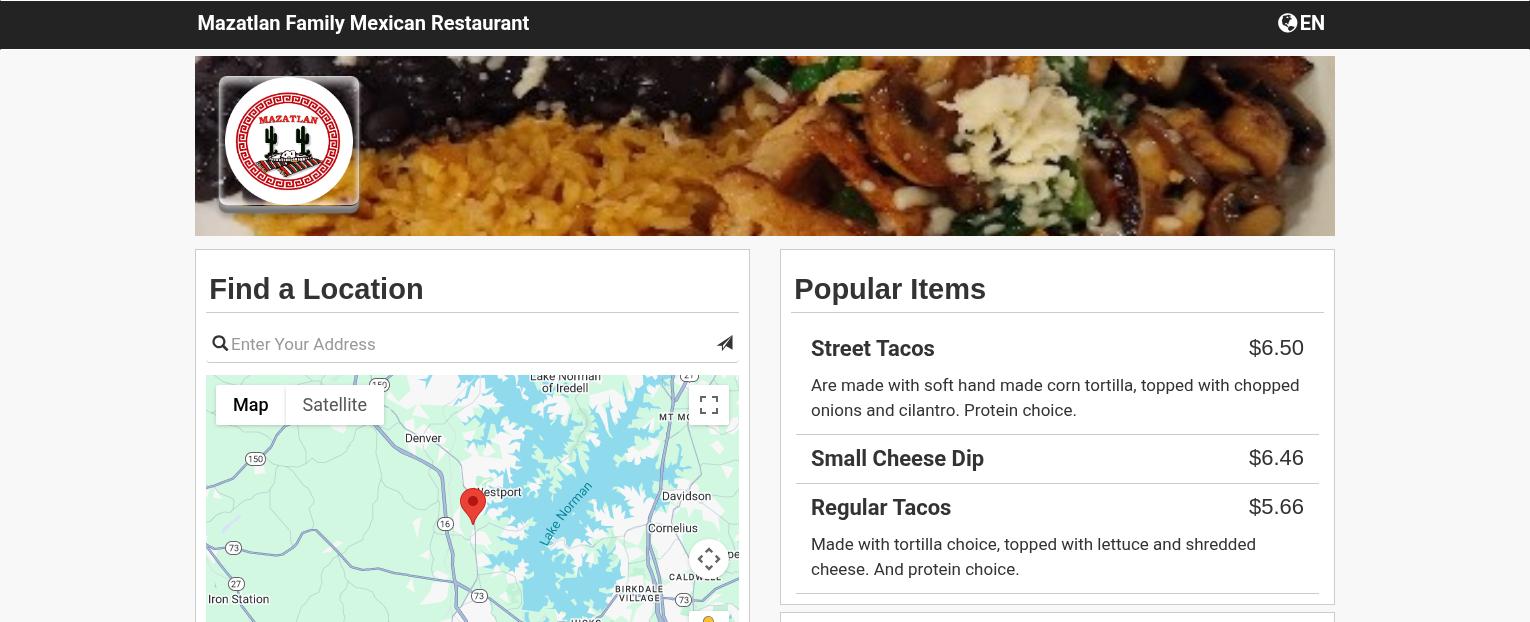The height and width of the screenshot is (622, 1530).
Task: Switch map to Map view
Action: [251, 405]
